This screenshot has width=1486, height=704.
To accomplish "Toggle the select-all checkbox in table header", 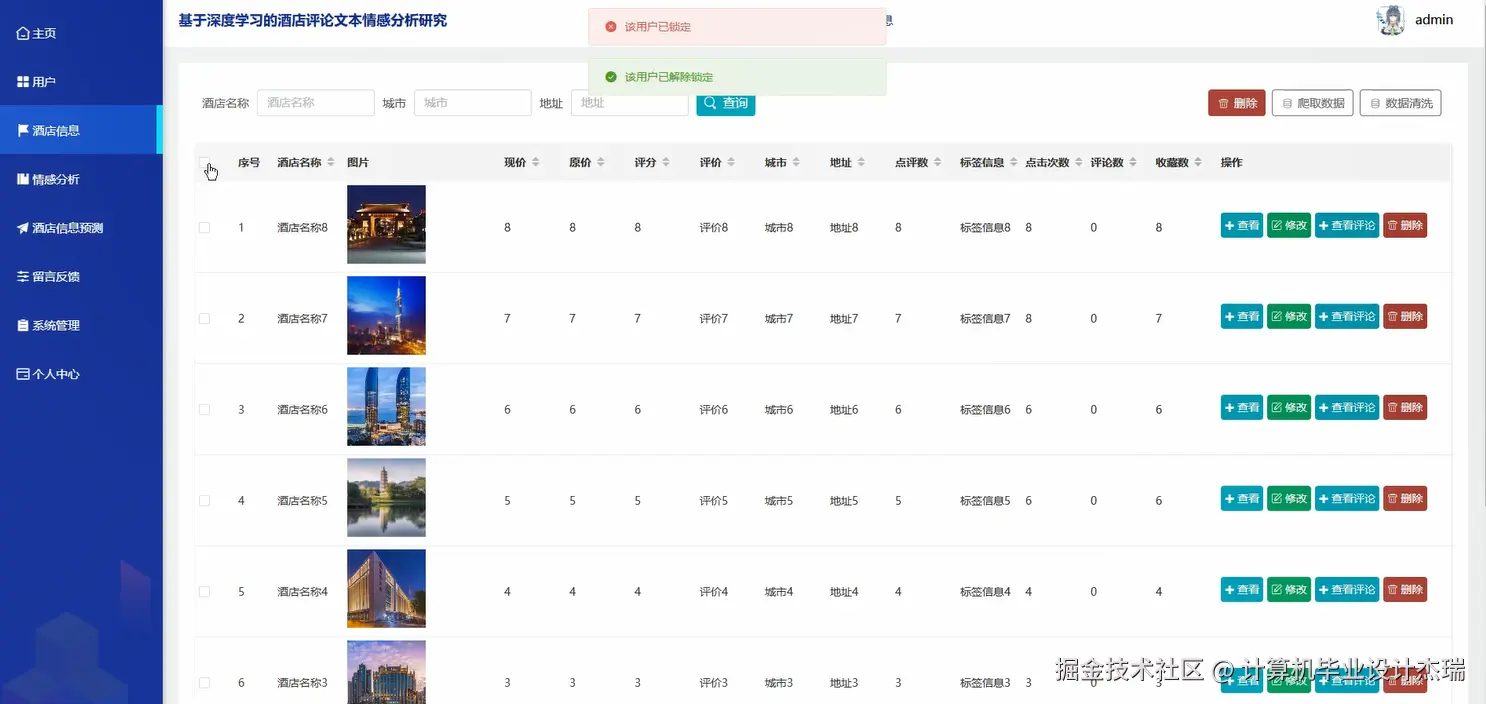I will click(x=204, y=163).
